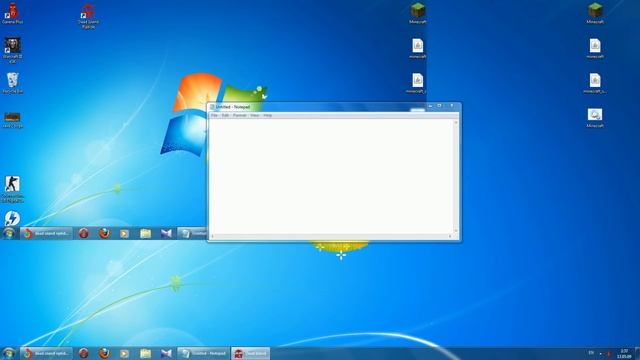Click the purple M icon on the bottom taskbar

(x=166, y=353)
